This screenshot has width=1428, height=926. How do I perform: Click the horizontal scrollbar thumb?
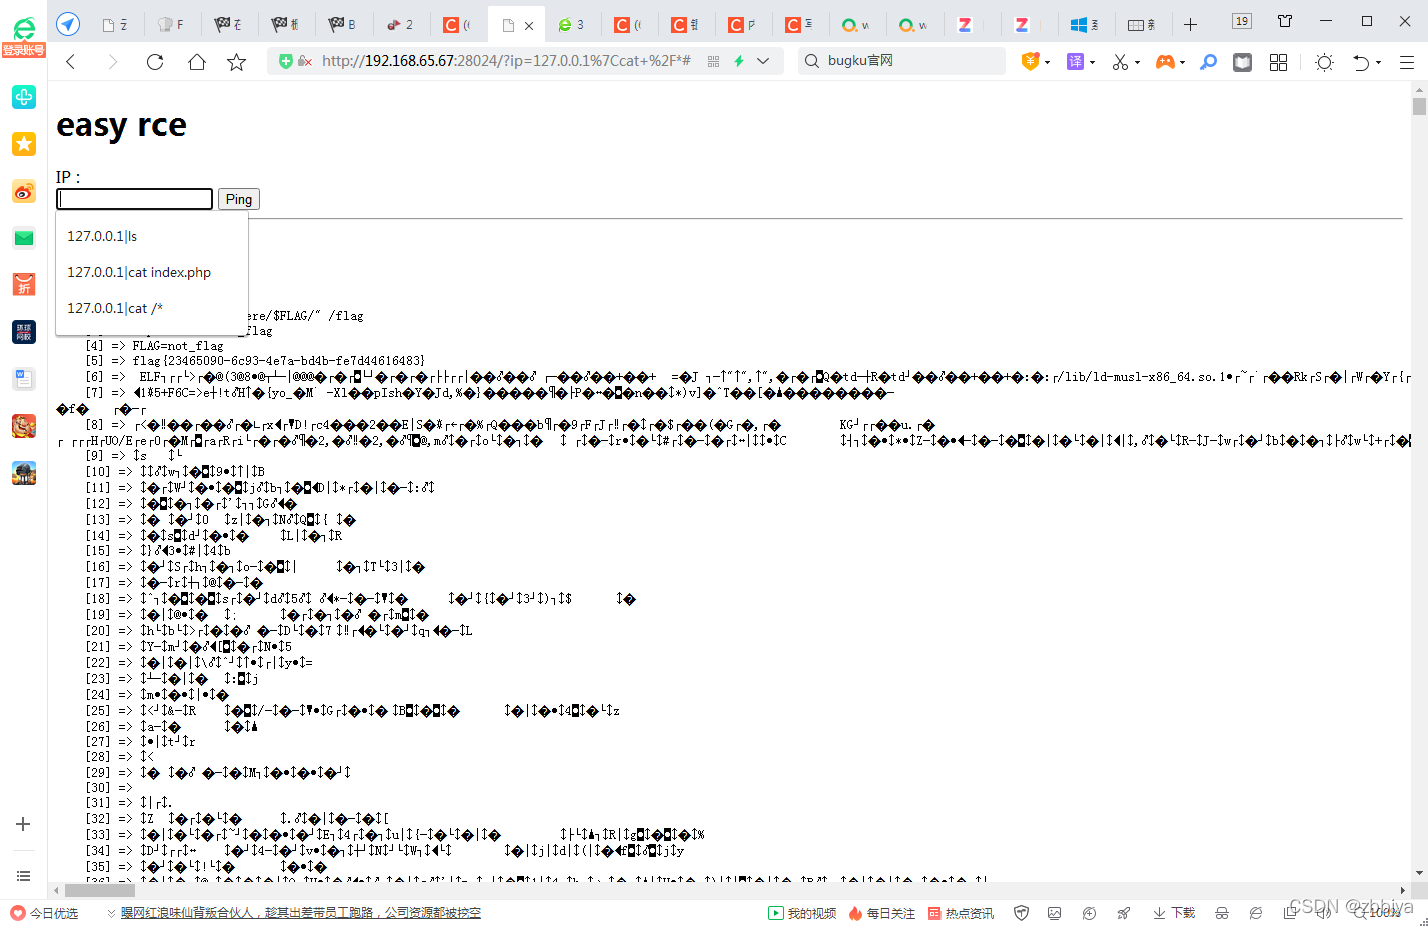coord(99,890)
